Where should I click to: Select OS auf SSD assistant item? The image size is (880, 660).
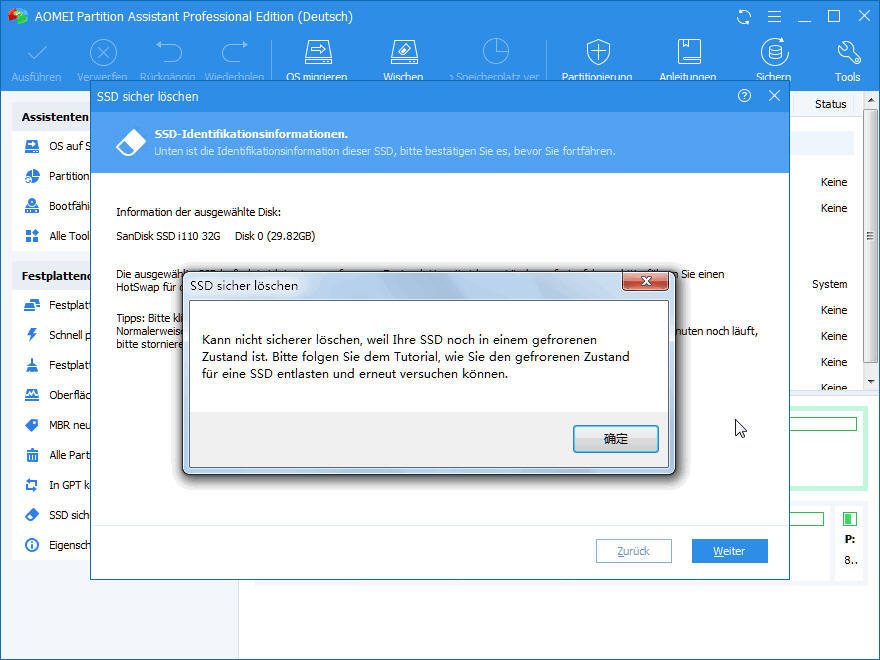point(56,146)
